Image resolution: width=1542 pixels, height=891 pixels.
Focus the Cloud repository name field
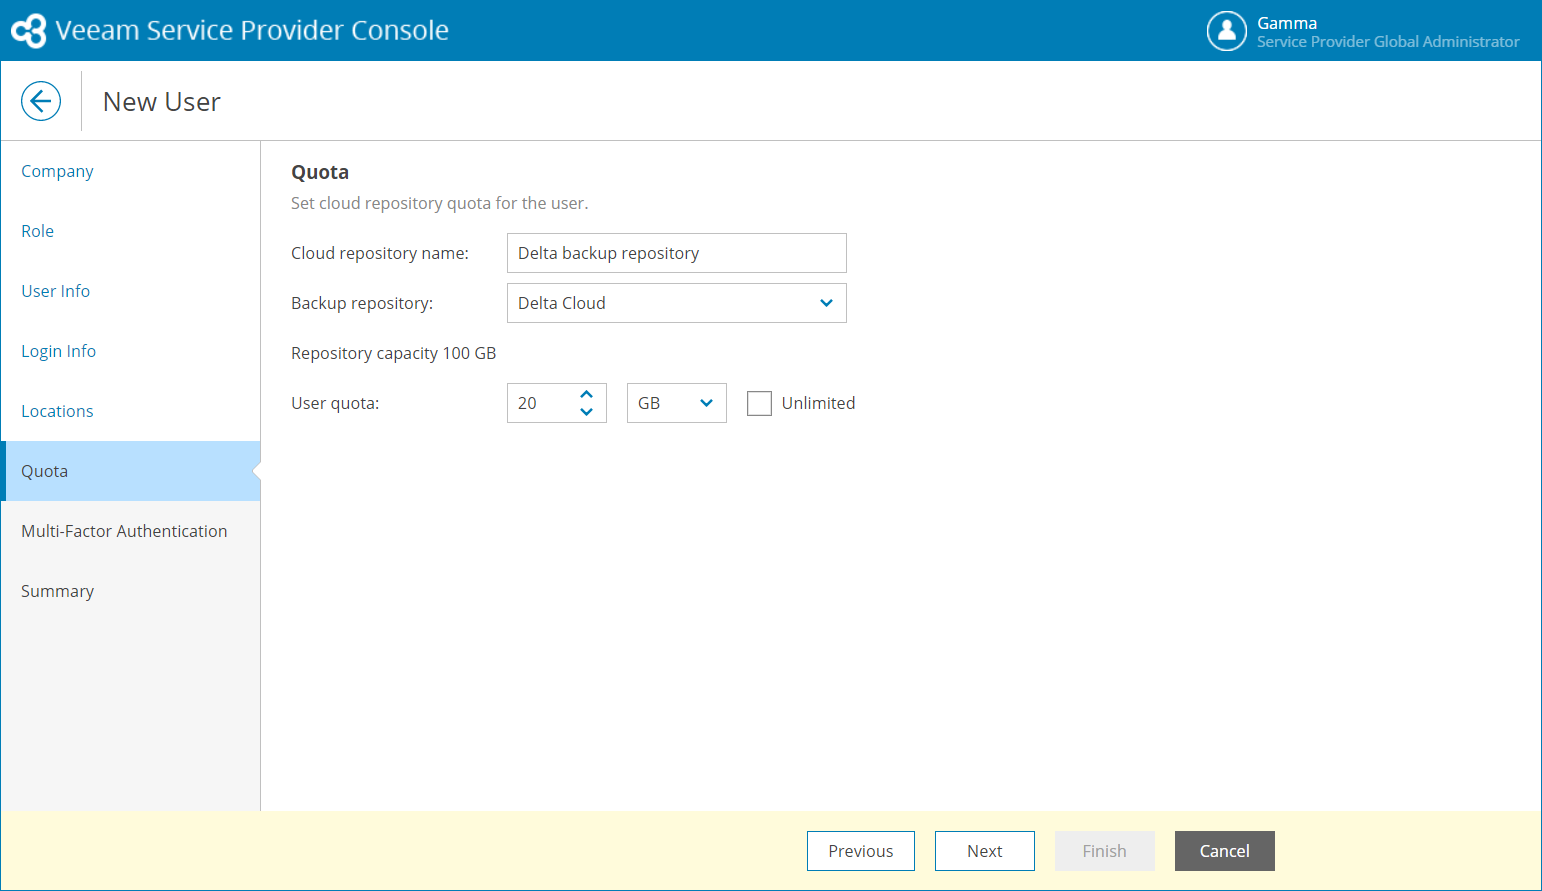point(677,253)
